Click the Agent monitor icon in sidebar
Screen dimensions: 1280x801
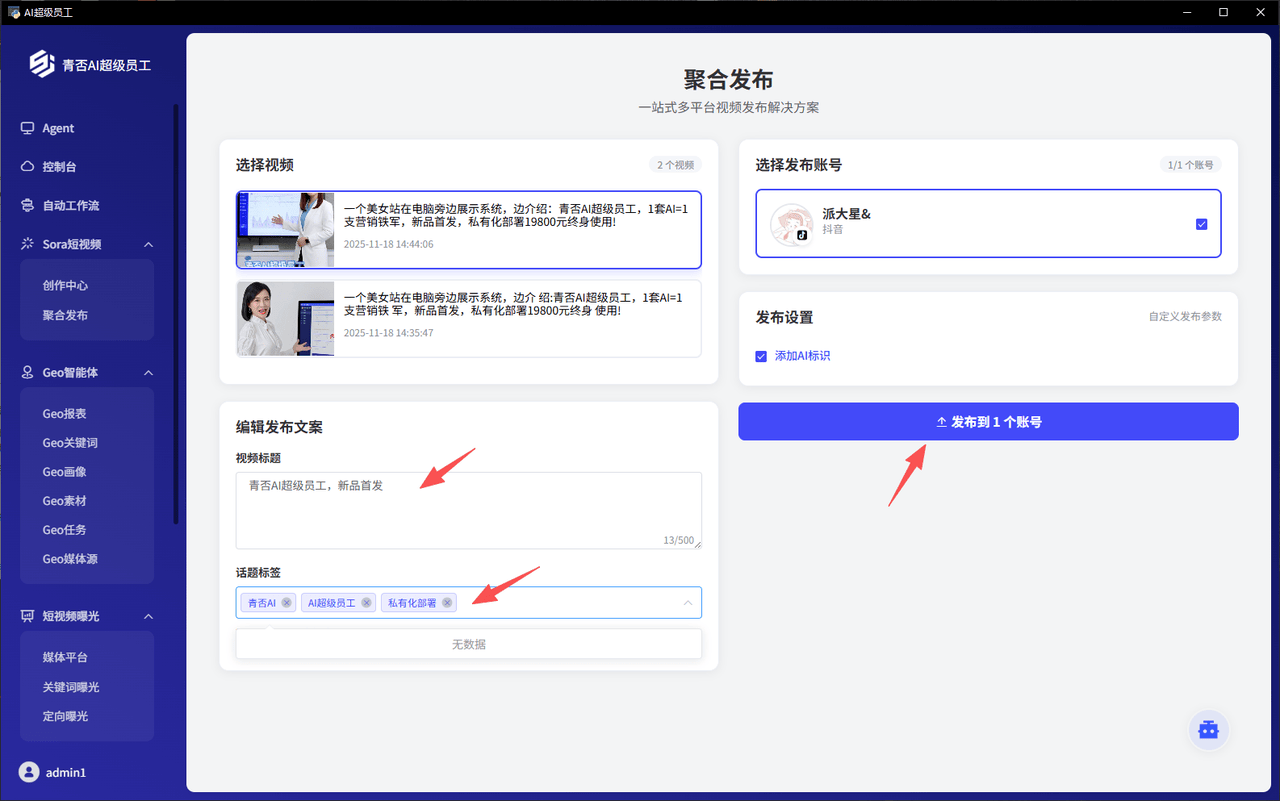tap(28, 128)
